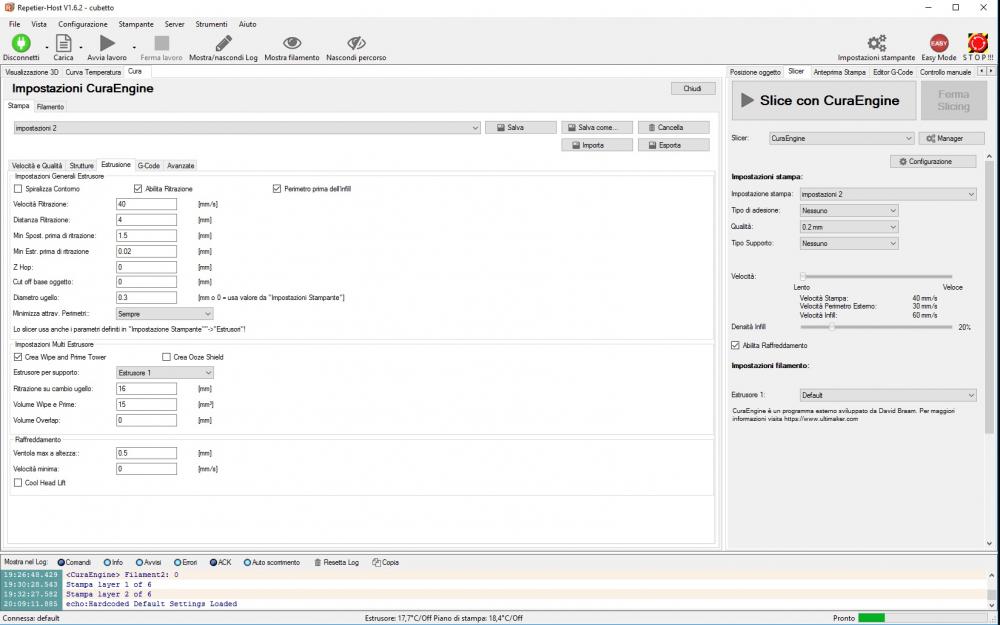Click the Mostra filamento eye icon
This screenshot has width=1000, height=625.
[x=292, y=43]
